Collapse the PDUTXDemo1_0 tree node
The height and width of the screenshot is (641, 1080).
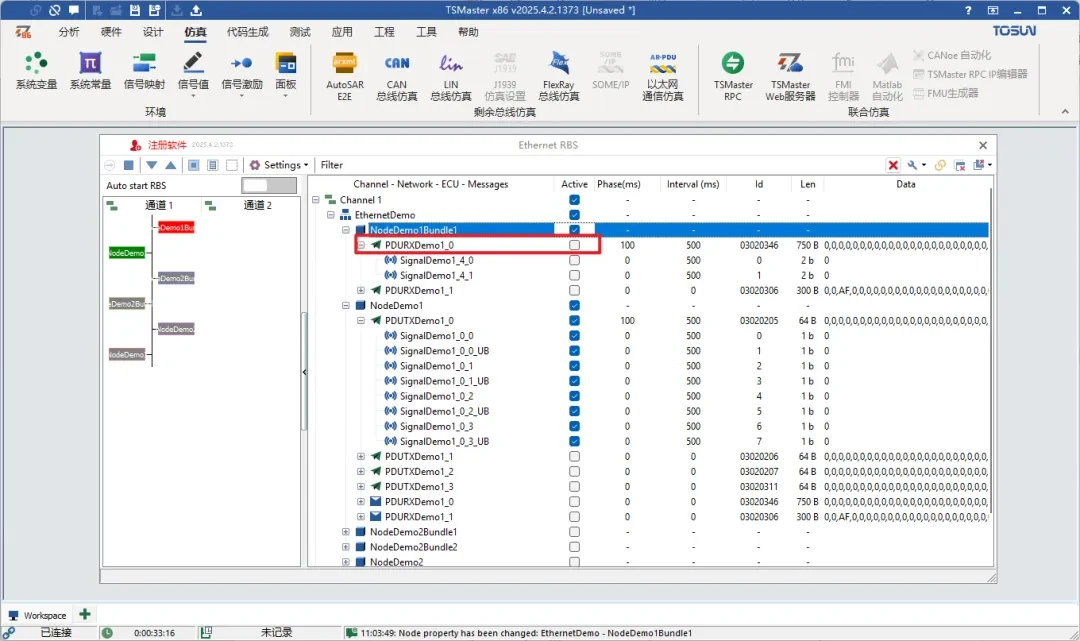[361, 321]
